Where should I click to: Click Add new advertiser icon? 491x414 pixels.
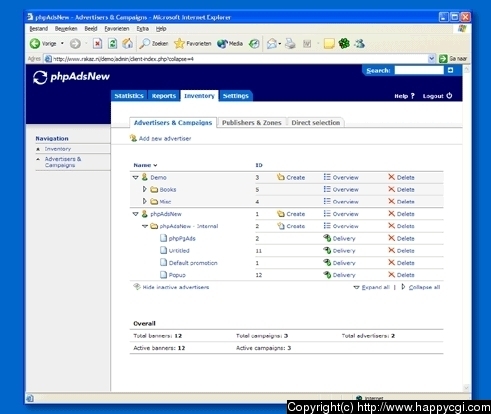133,138
